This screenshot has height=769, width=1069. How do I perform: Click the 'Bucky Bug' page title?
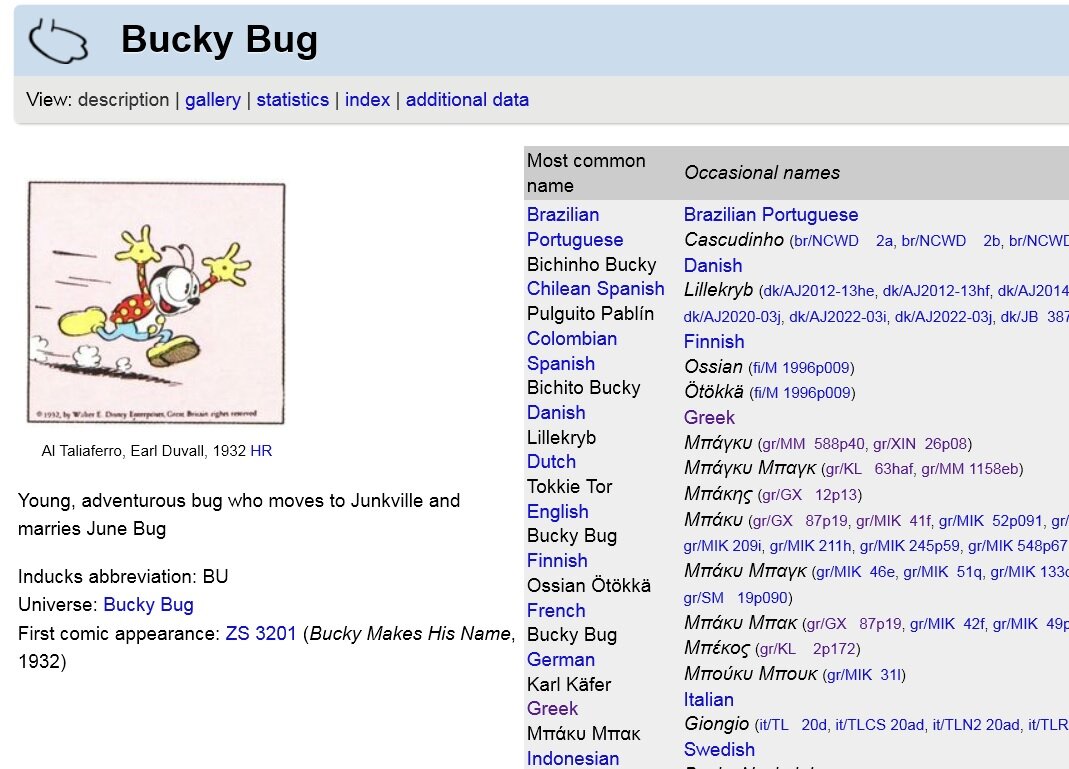click(220, 40)
